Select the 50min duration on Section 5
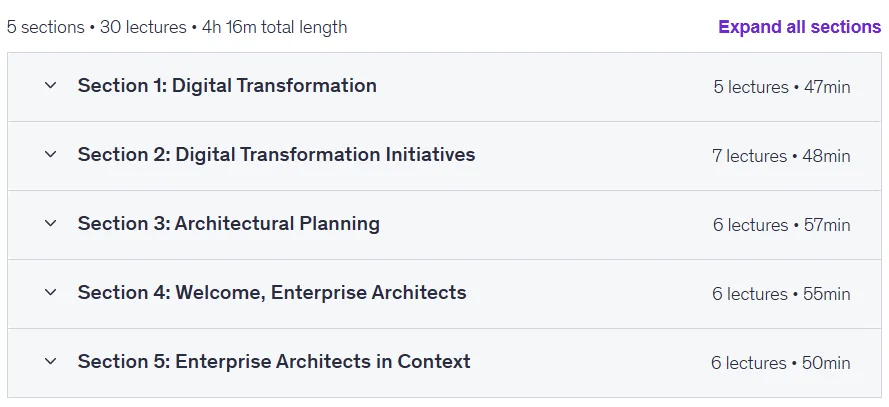 pos(826,363)
